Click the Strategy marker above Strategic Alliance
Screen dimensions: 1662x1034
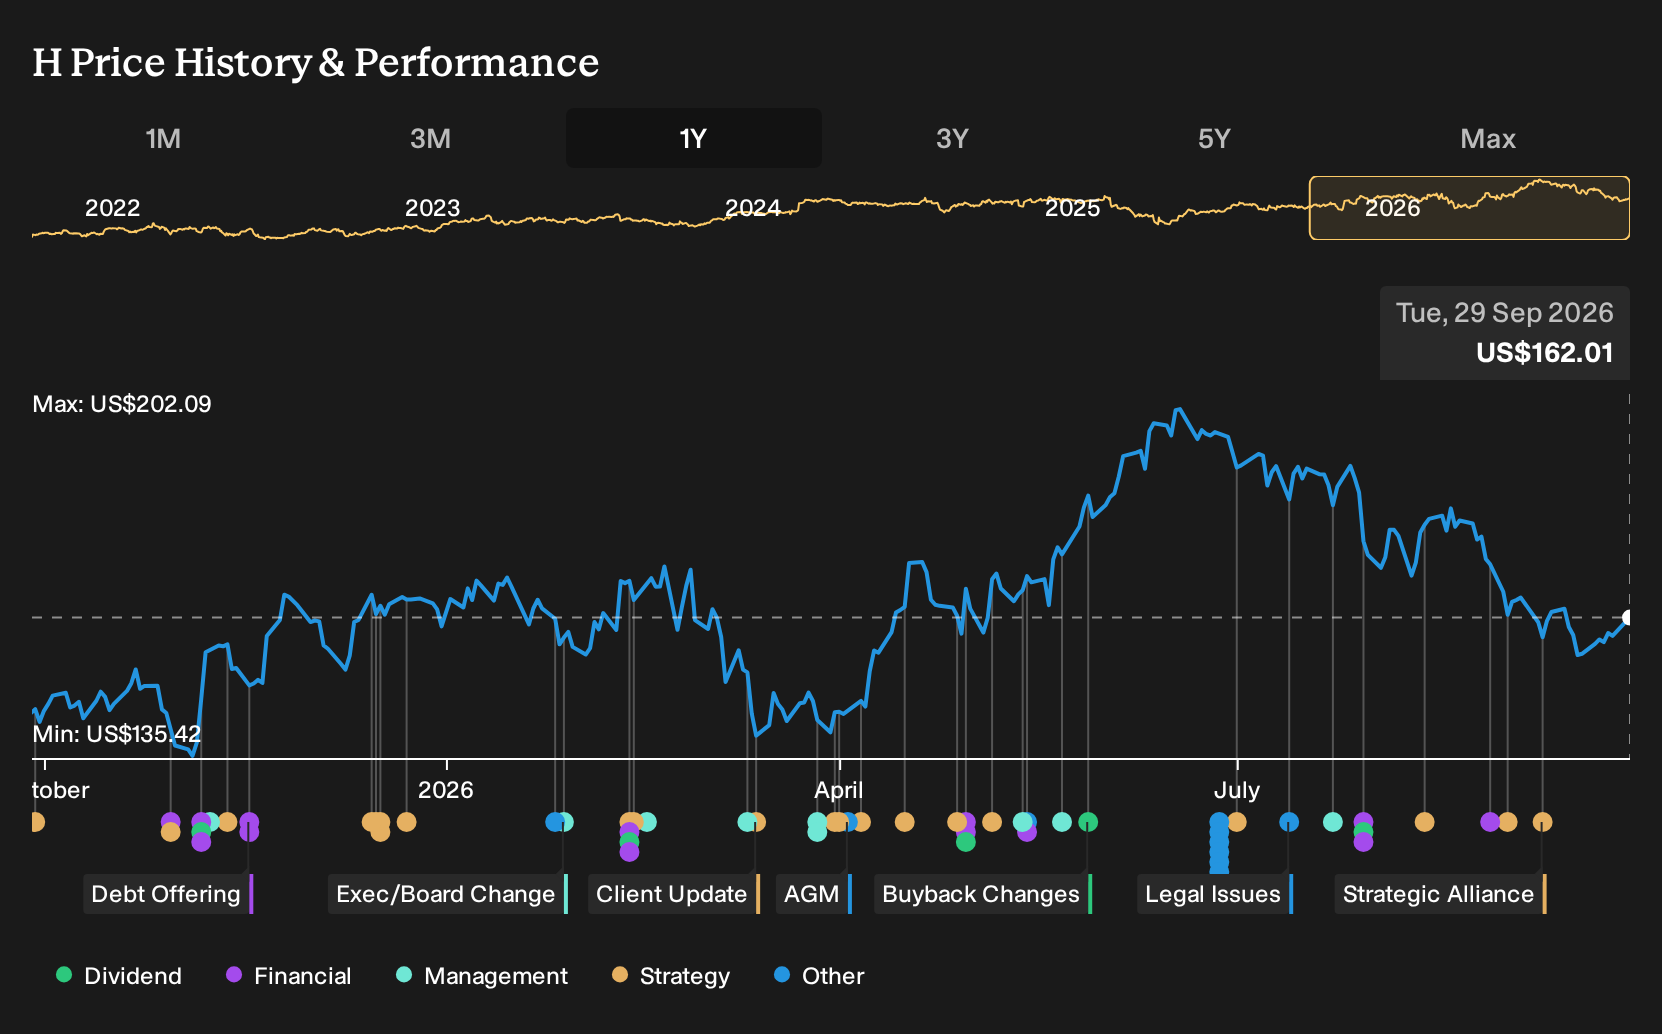point(1542,822)
